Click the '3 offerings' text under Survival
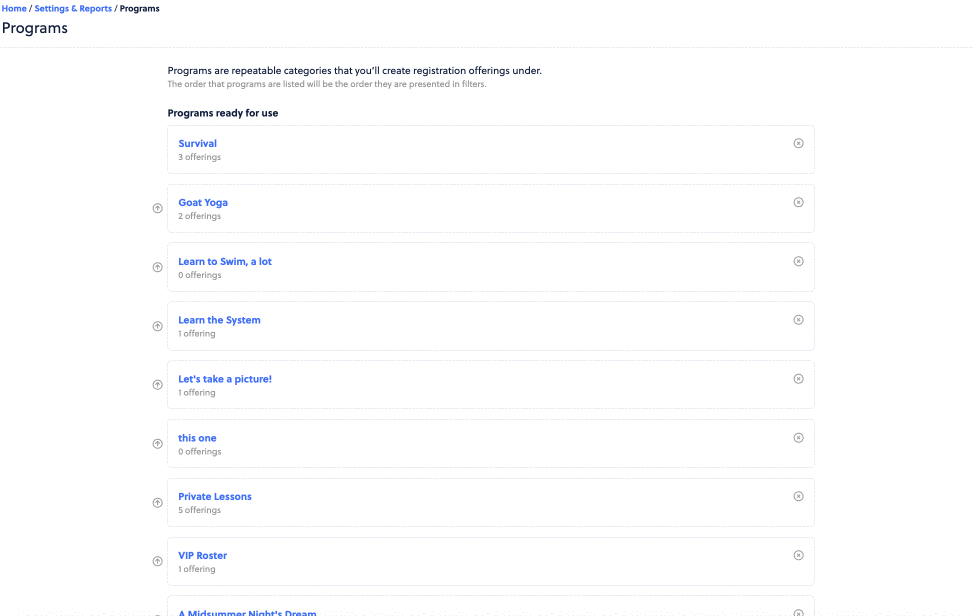Image resolution: width=973 pixels, height=616 pixels. 200,157
